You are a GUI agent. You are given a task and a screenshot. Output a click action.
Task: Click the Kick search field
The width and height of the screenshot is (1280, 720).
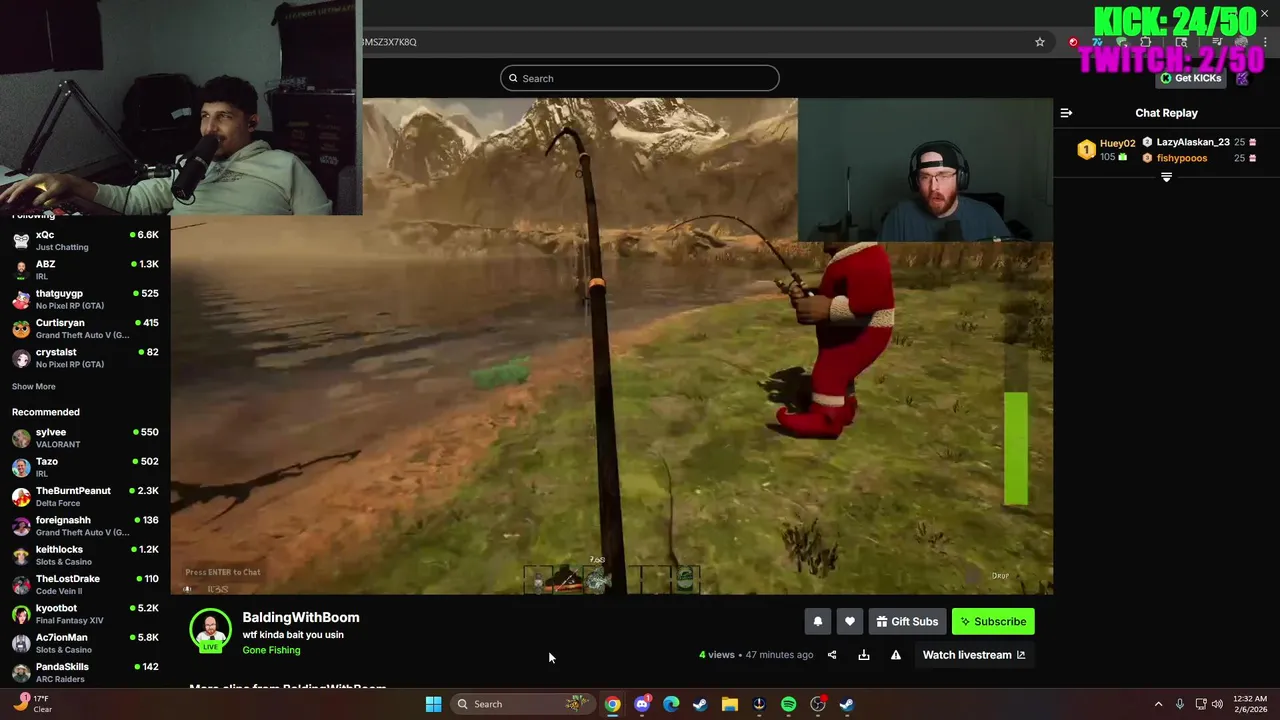tap(640, 78)
